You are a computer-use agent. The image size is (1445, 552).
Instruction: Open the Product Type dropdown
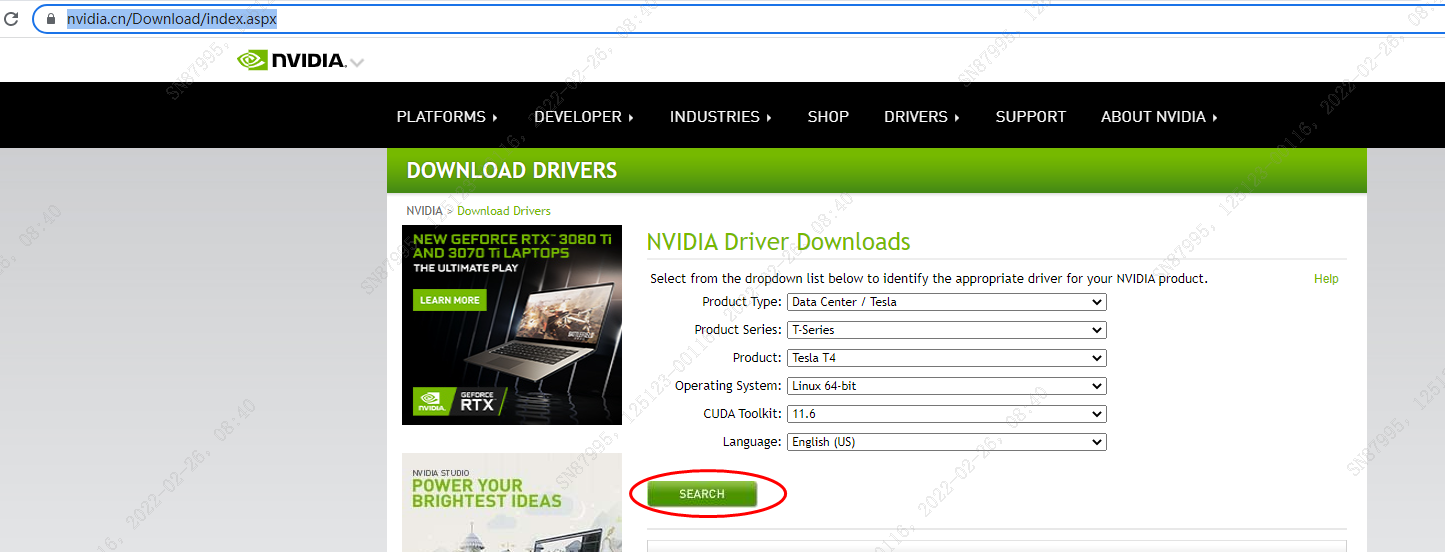pyautogui.click(x=947, y=302)
